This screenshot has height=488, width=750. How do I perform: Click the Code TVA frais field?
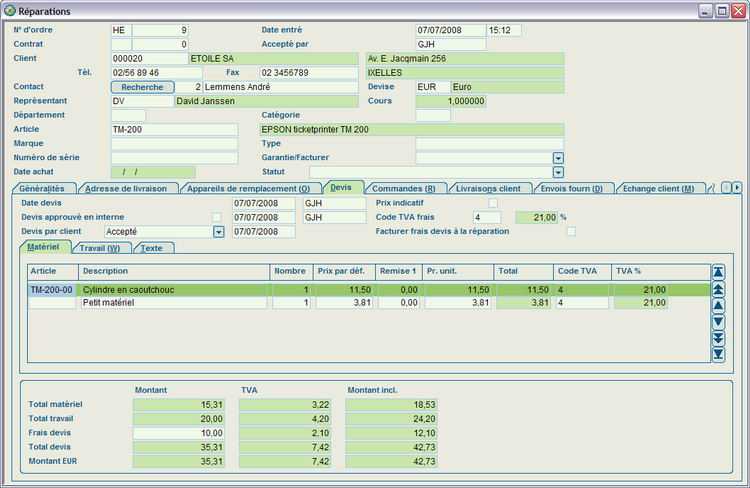pyautogui.click(x=487, y=218)
